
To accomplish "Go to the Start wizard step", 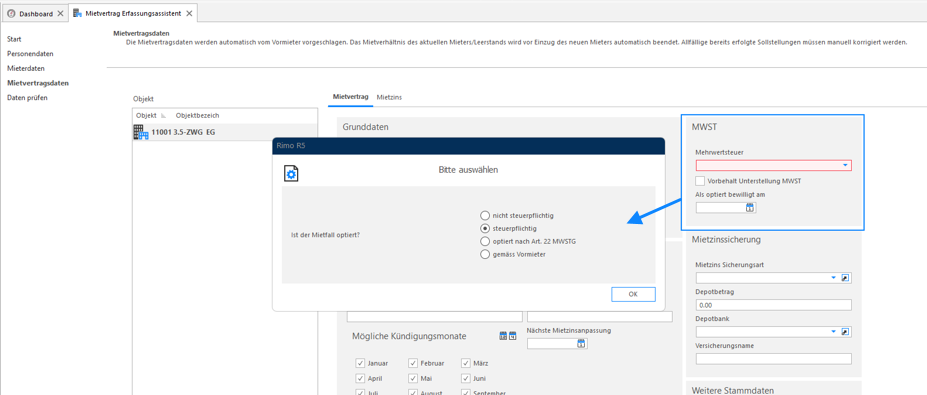I will pos(14,39).
